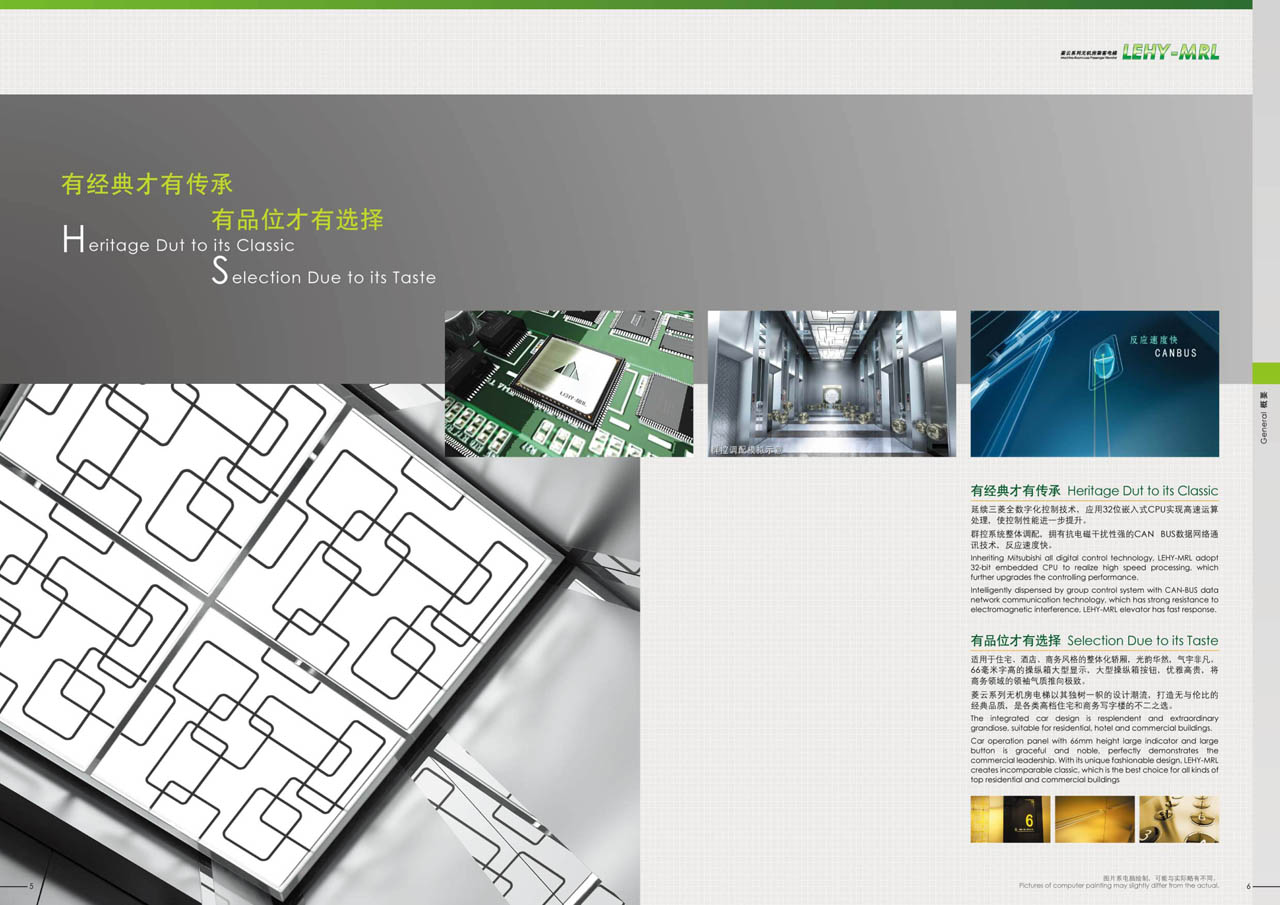Screen dimensions: 1280x905
Task: Click small Chinese tagline beside LEHY-MRL logo
Action: pos(1088,54)
